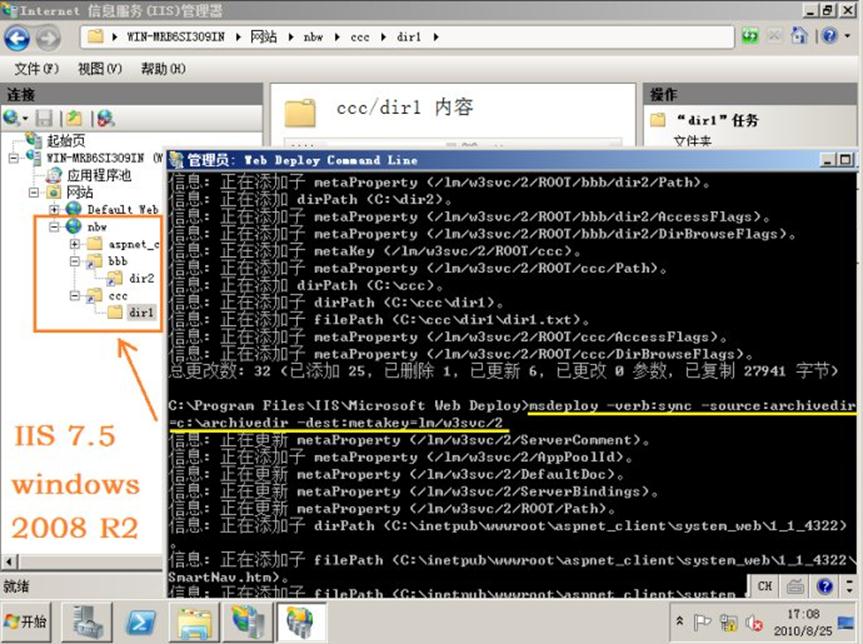Click the volume speaker tray icon

click(x=753, y=623)
